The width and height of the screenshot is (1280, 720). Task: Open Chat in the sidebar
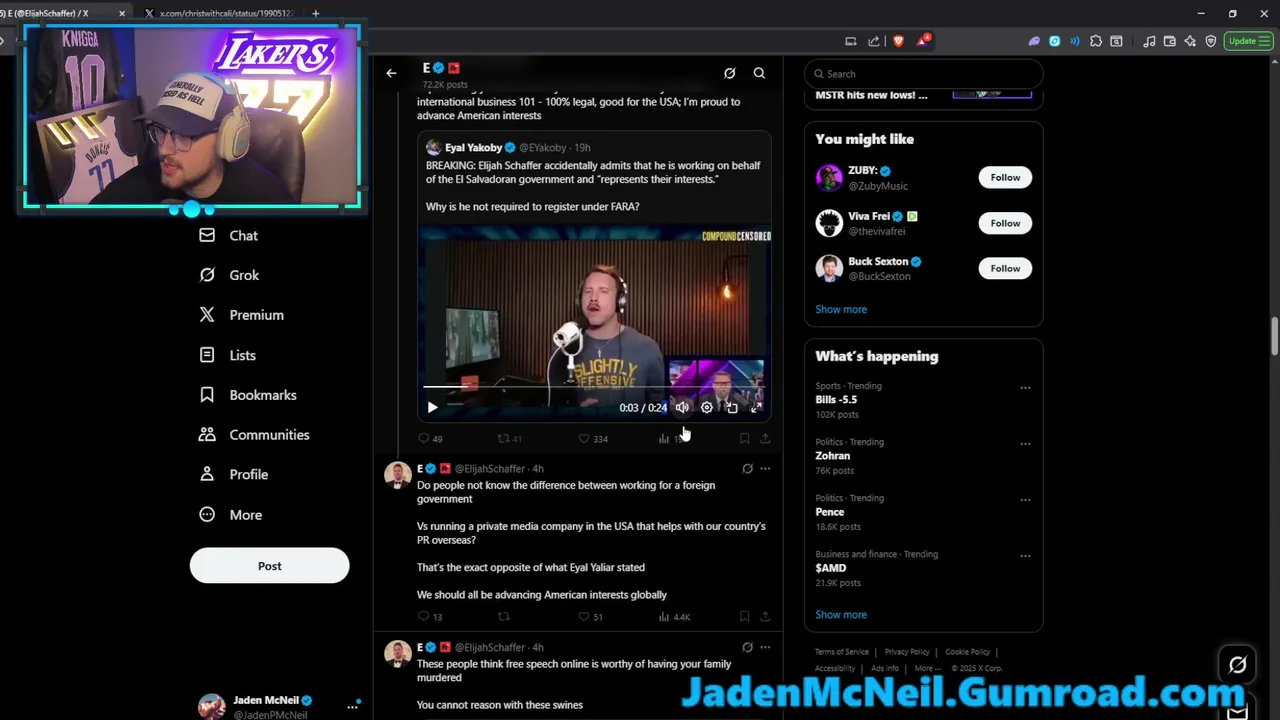[x=229, y=235]
